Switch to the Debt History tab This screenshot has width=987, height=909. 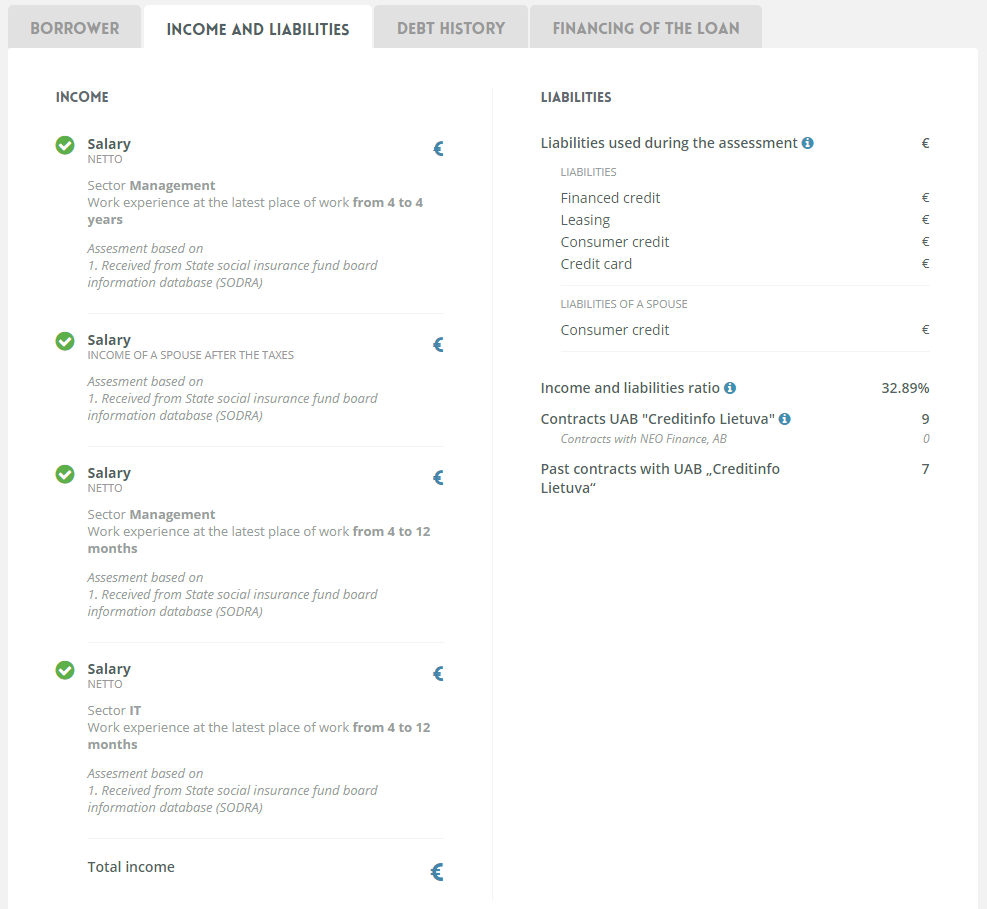pyautogui.click(x=451, y=28)
